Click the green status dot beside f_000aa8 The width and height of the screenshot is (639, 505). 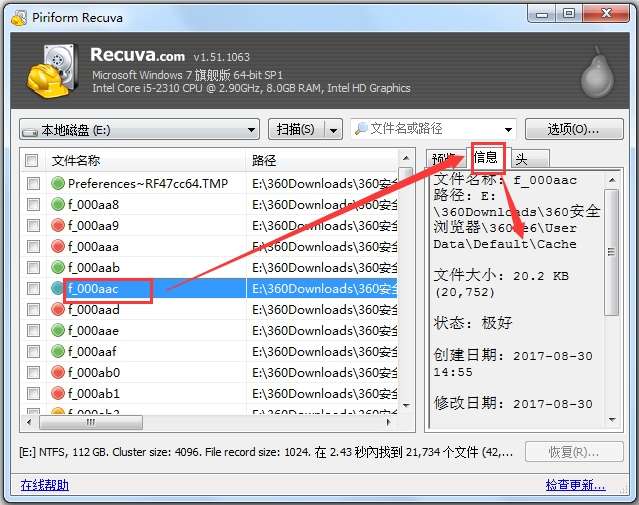coord(58,204)
